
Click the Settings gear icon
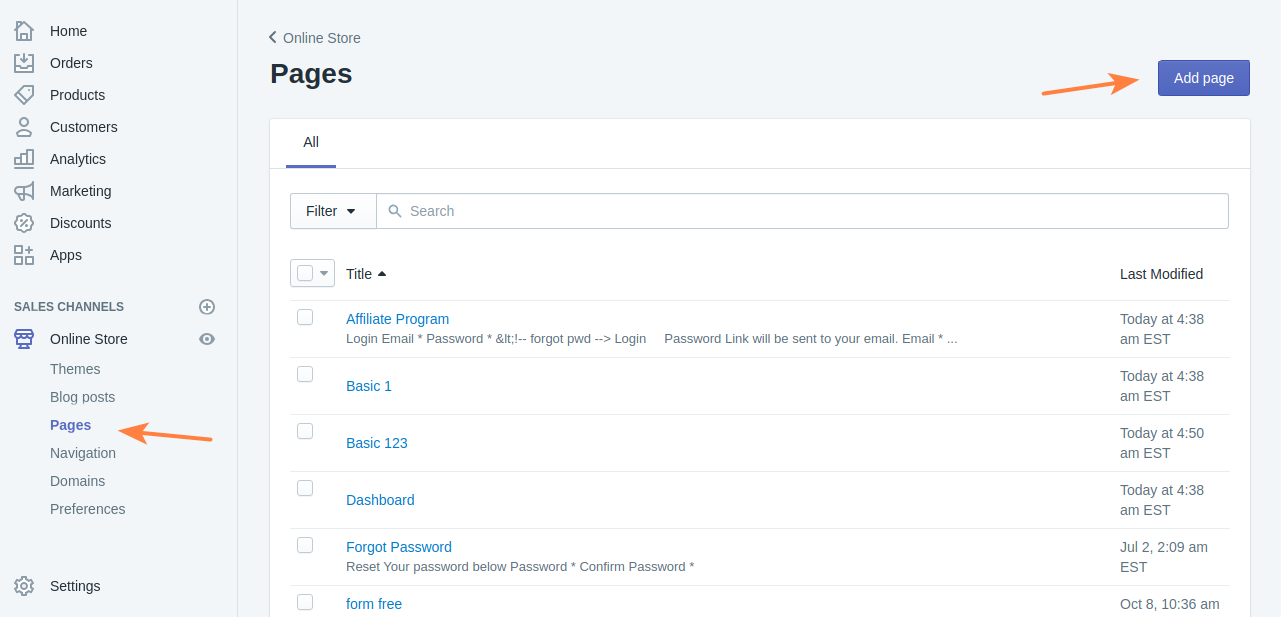23,585
